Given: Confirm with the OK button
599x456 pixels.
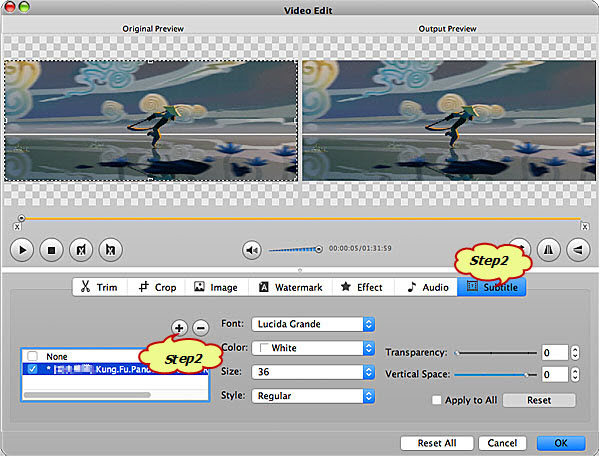Looking at the screenshot, I should [x=561, y=443].
